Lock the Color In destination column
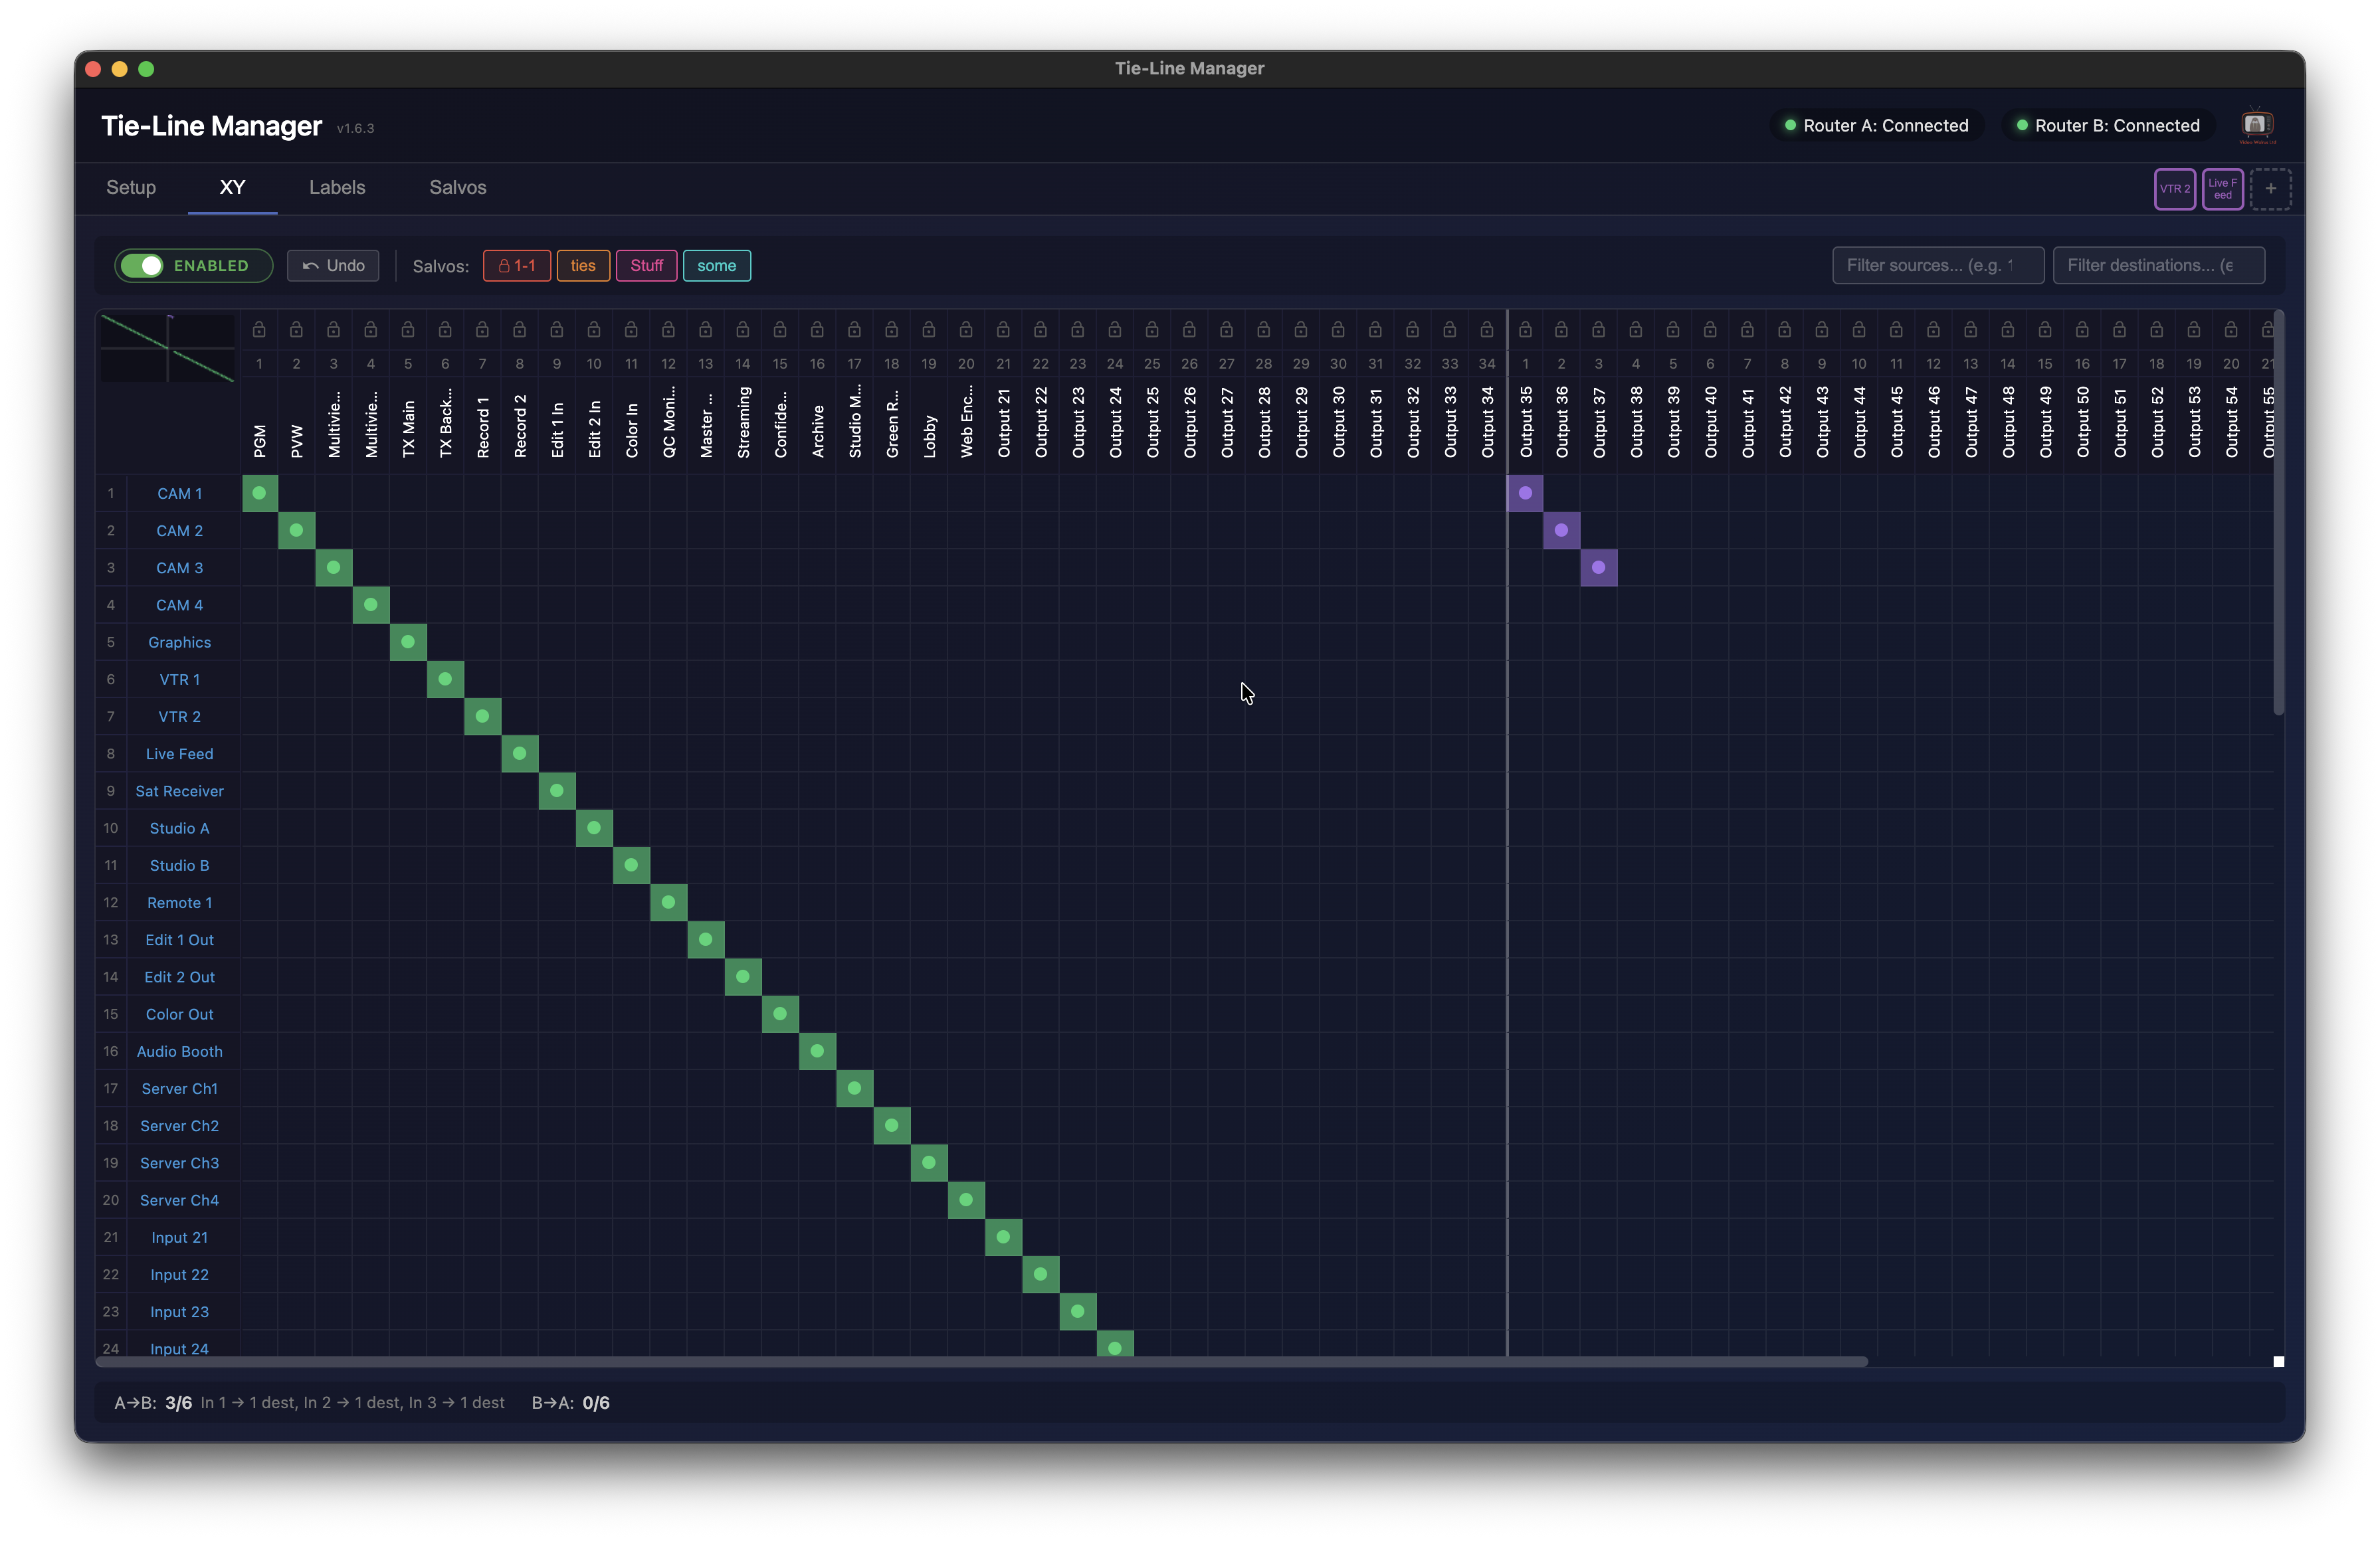 click(x=631, y=329)
